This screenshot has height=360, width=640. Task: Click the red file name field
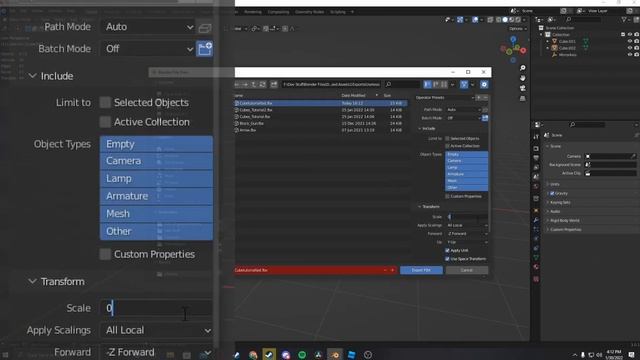309,270
